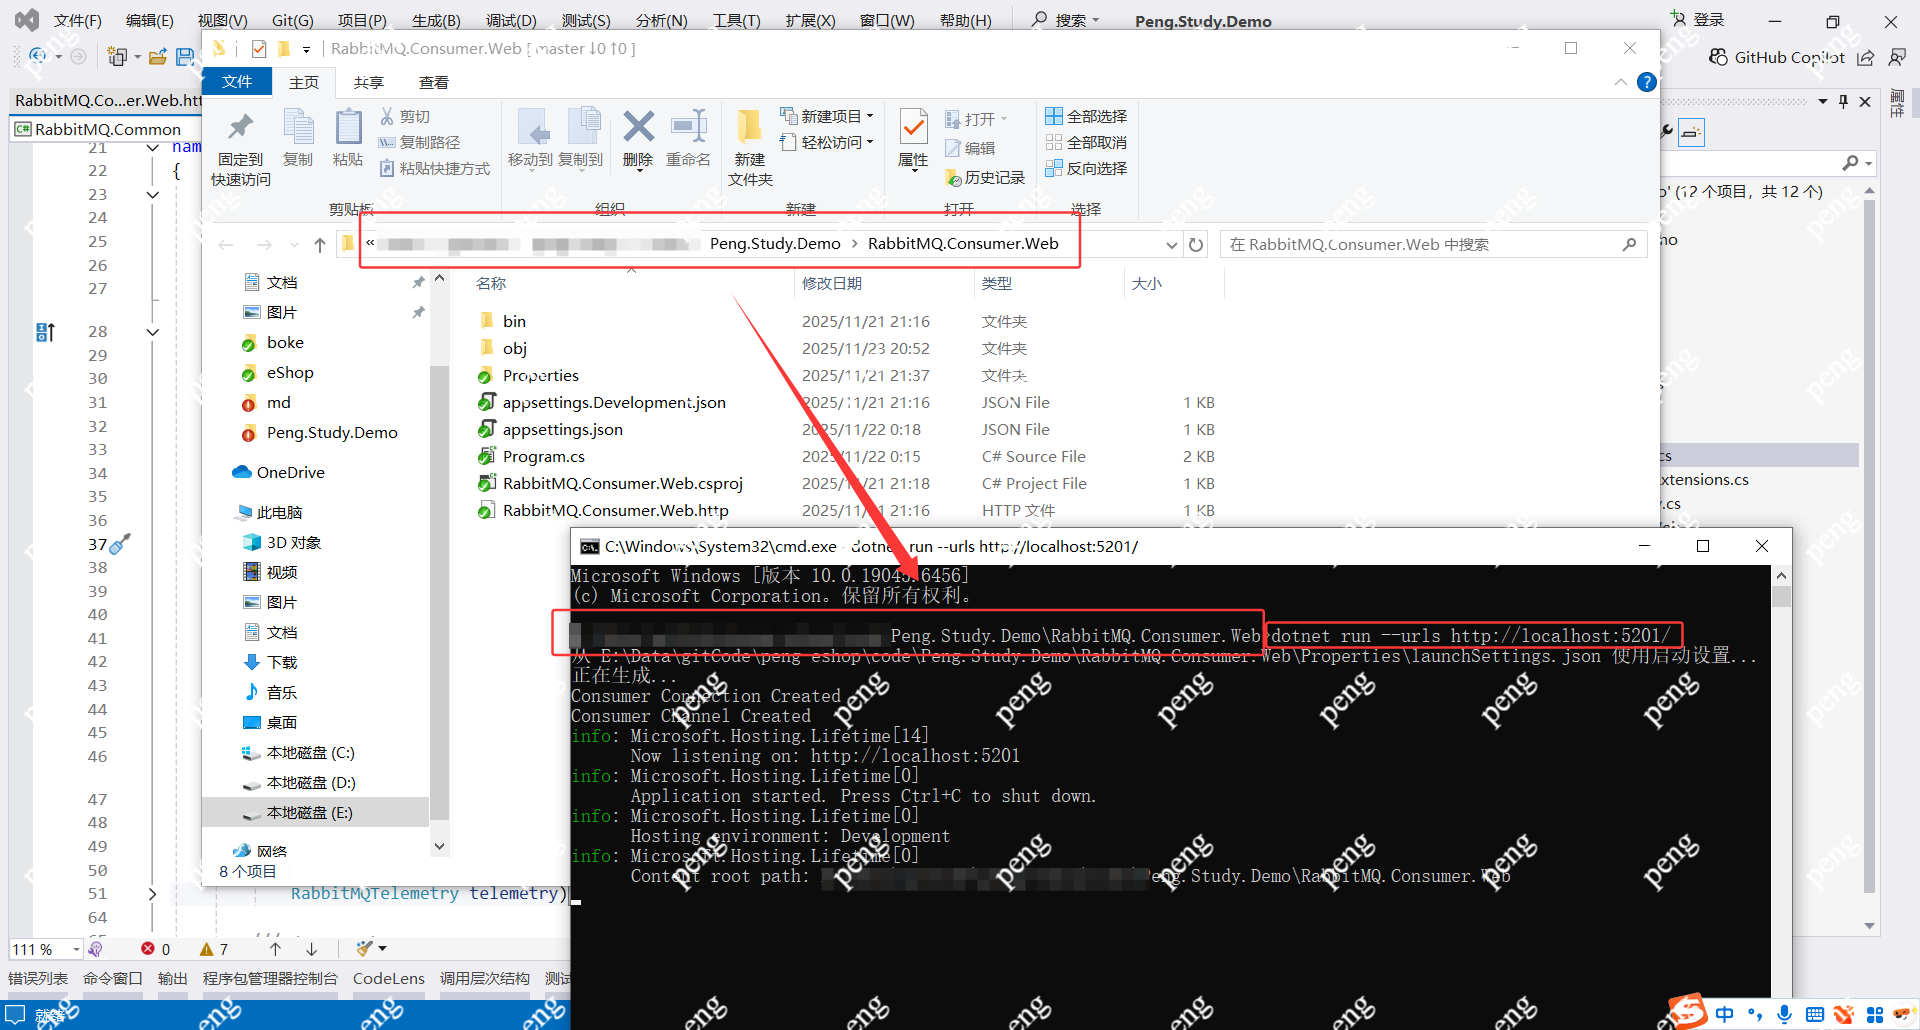The height and width of the screenshot is (1030, 1920).
Task: Click the red error count indicator
Action: [156, 949]
